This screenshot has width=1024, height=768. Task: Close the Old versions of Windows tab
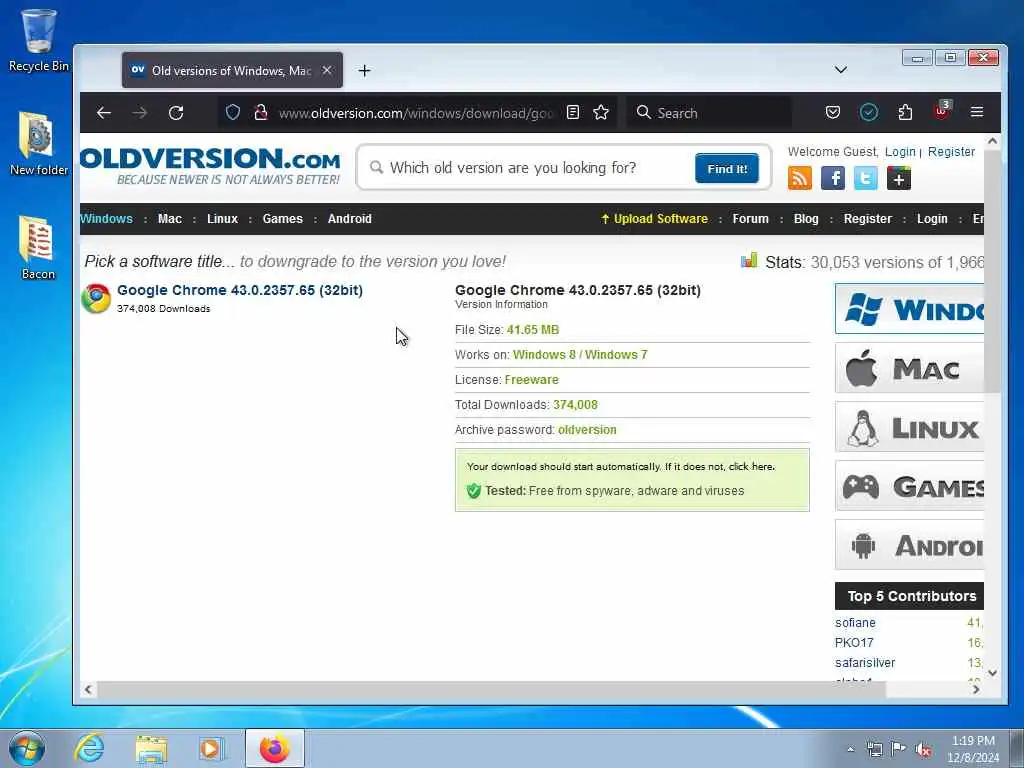pos(327,70)
